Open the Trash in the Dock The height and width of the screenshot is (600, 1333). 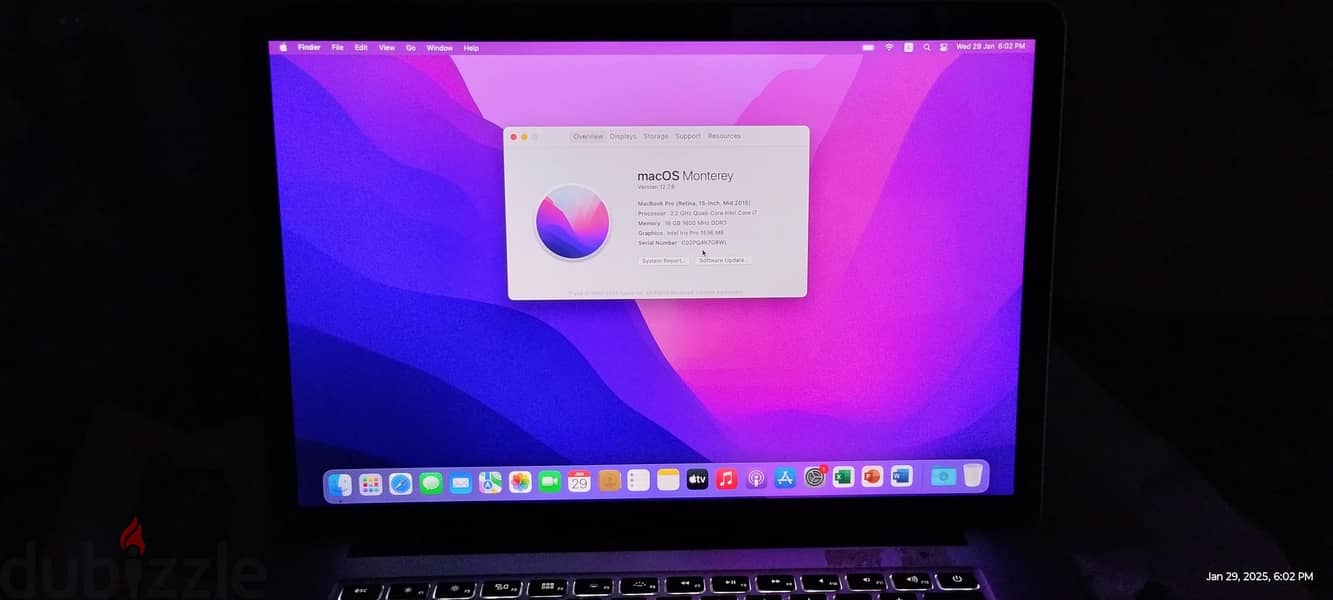pyautogui.click(x=973, y=475)
